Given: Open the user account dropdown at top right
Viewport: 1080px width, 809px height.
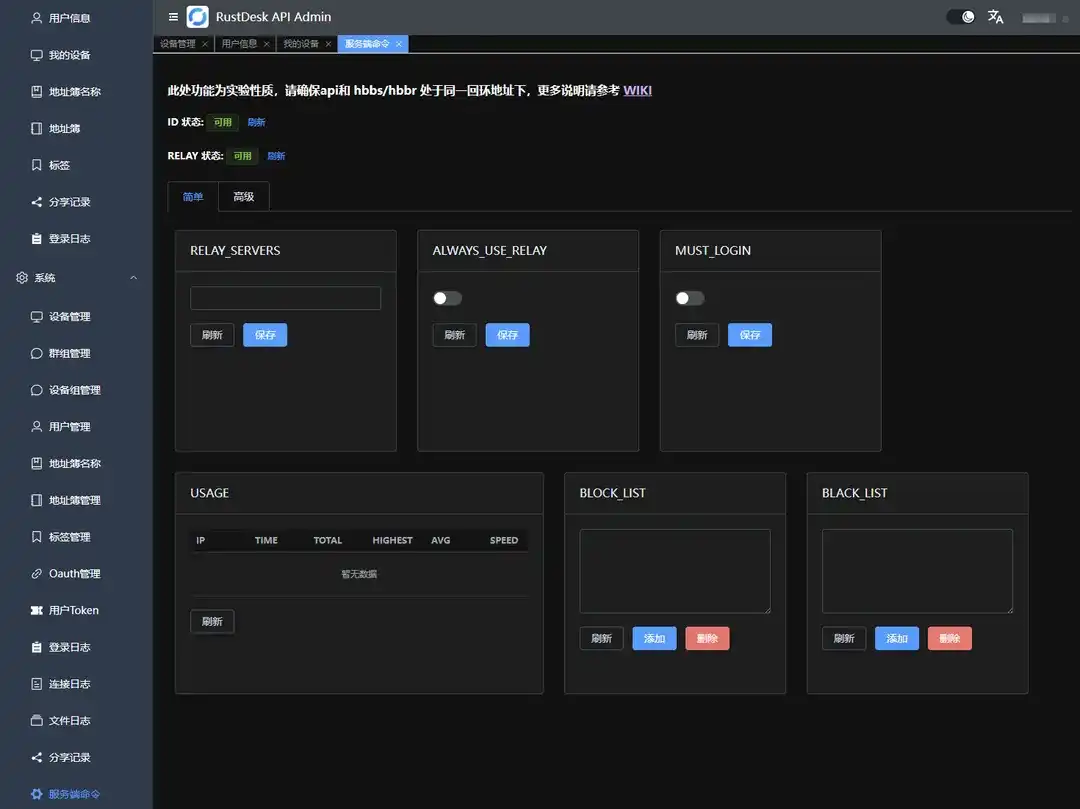Looking at the screenshot, I should pyautogui.click(x=1046, y=18).
